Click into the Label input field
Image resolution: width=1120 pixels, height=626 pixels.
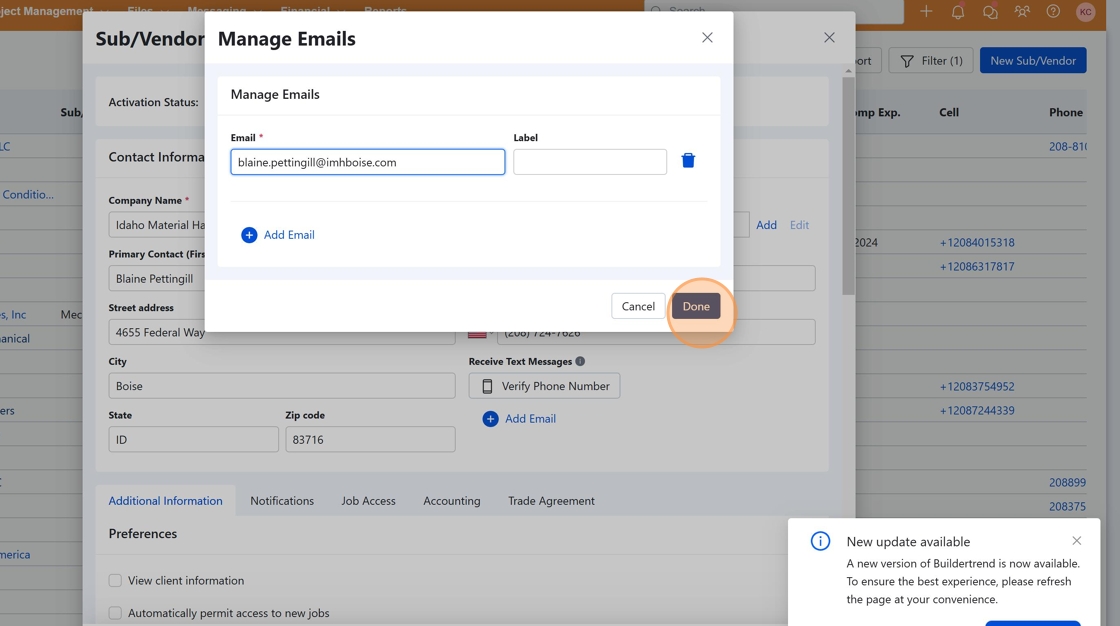point(590,162)
